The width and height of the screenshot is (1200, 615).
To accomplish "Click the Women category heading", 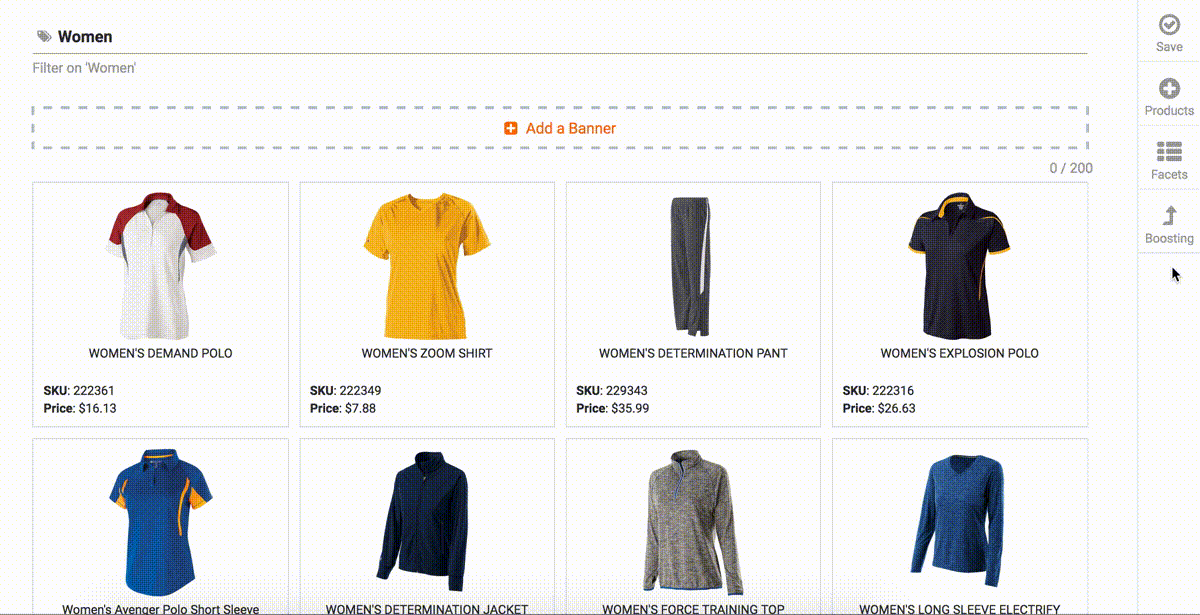I will point(85,37).
